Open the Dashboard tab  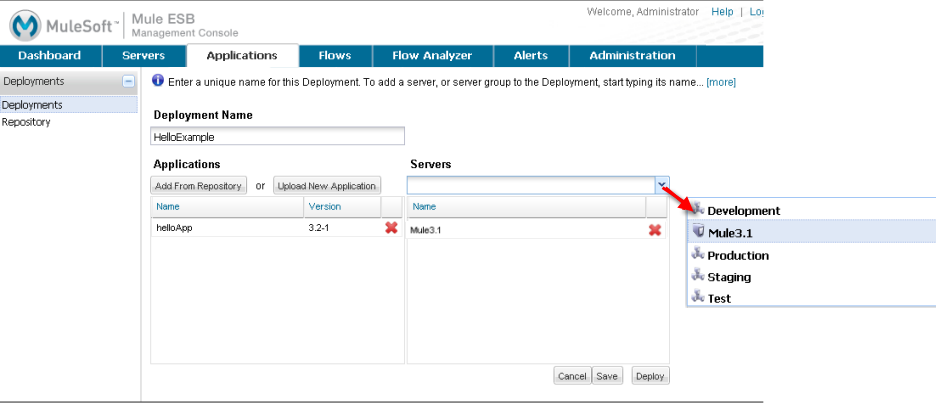click(x=49, y=56)
